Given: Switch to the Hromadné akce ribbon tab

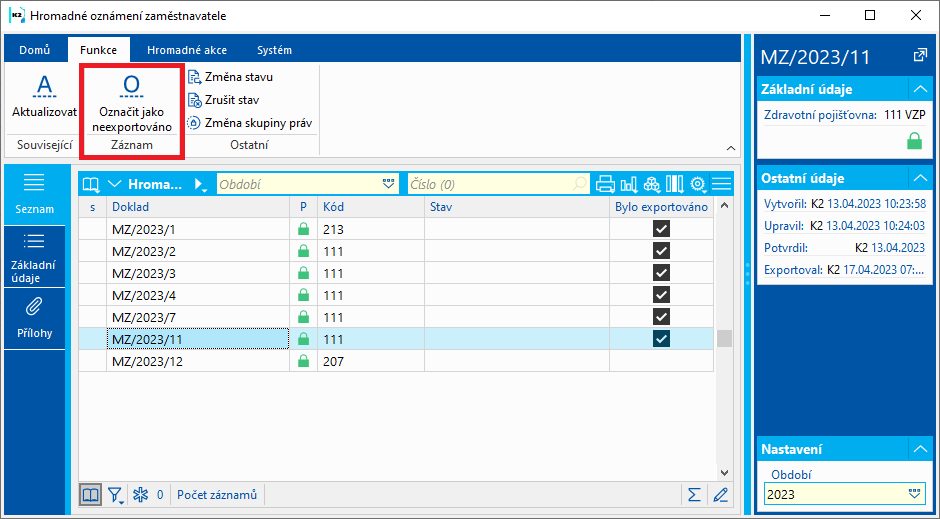Looking at the screenshot, I should point(187,50).
